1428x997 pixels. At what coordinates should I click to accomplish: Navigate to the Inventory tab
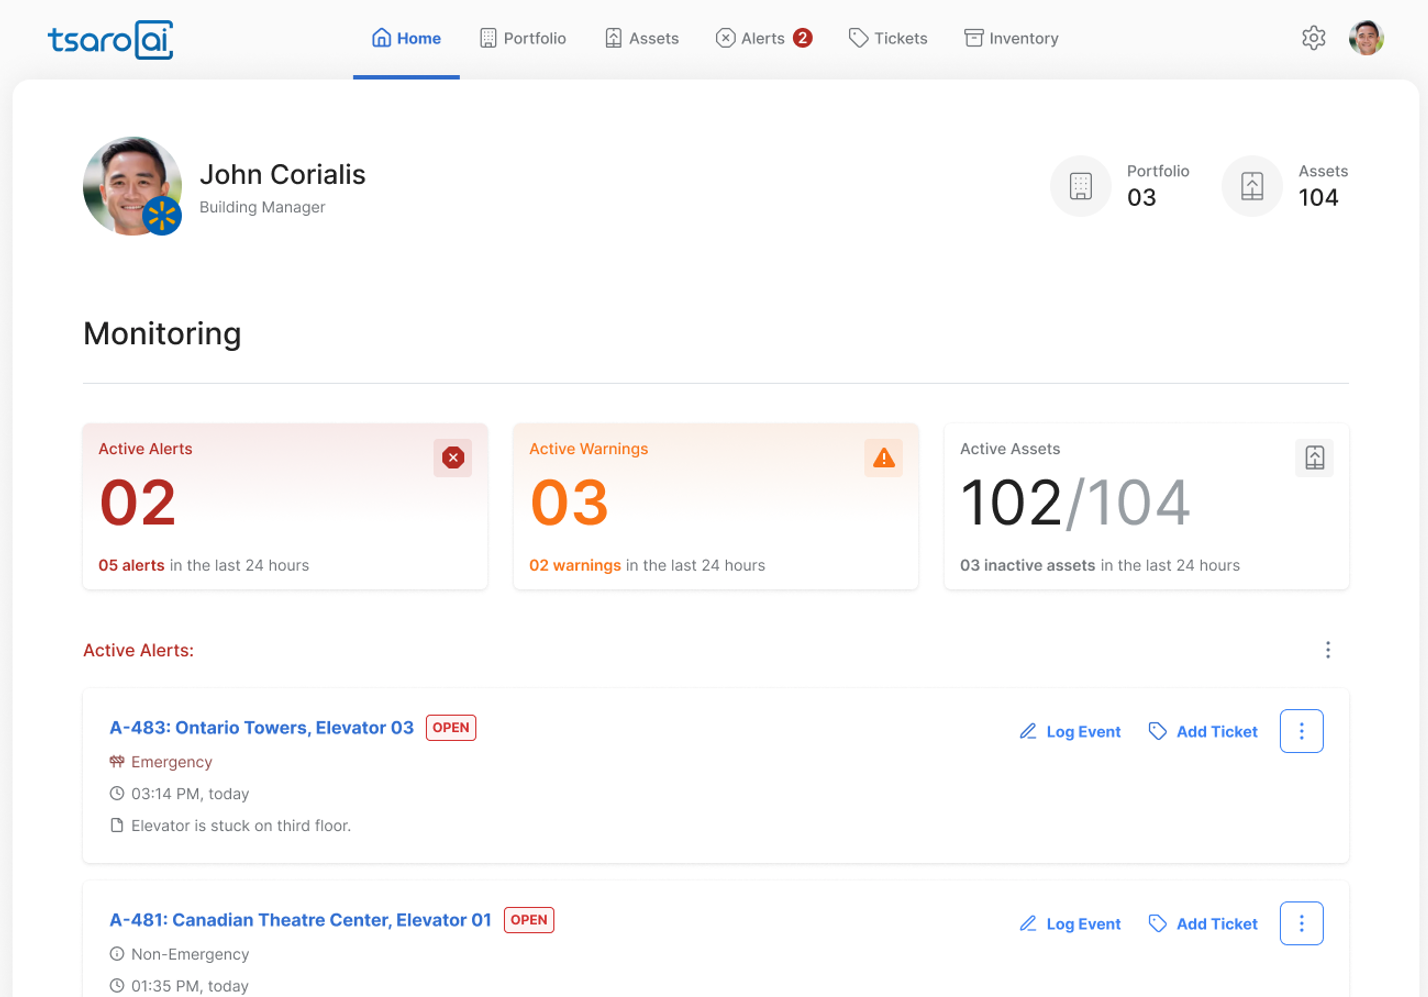(x=1011, y=38)
